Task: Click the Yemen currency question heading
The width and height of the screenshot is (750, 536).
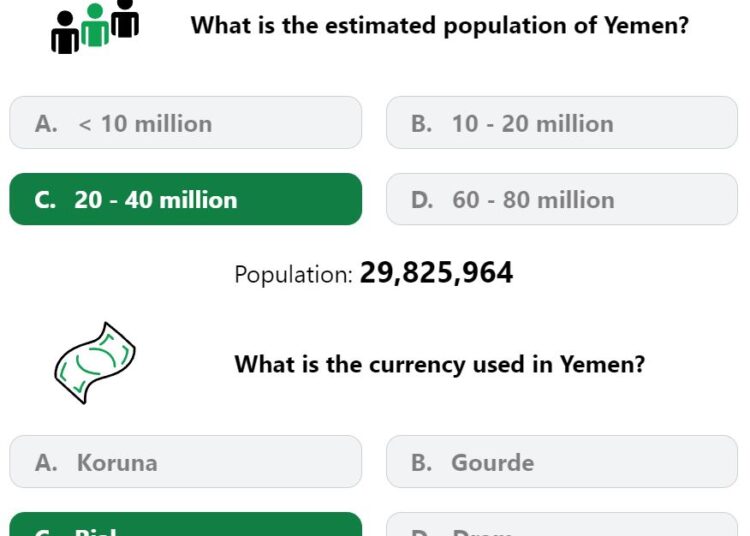Action: pos(440,364)
